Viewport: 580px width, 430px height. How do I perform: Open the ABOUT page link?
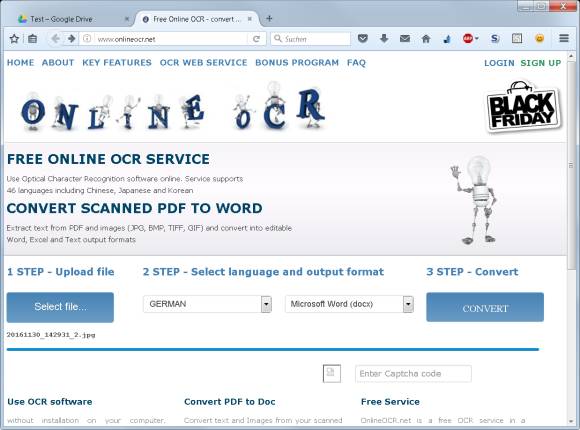click(58, 63)
